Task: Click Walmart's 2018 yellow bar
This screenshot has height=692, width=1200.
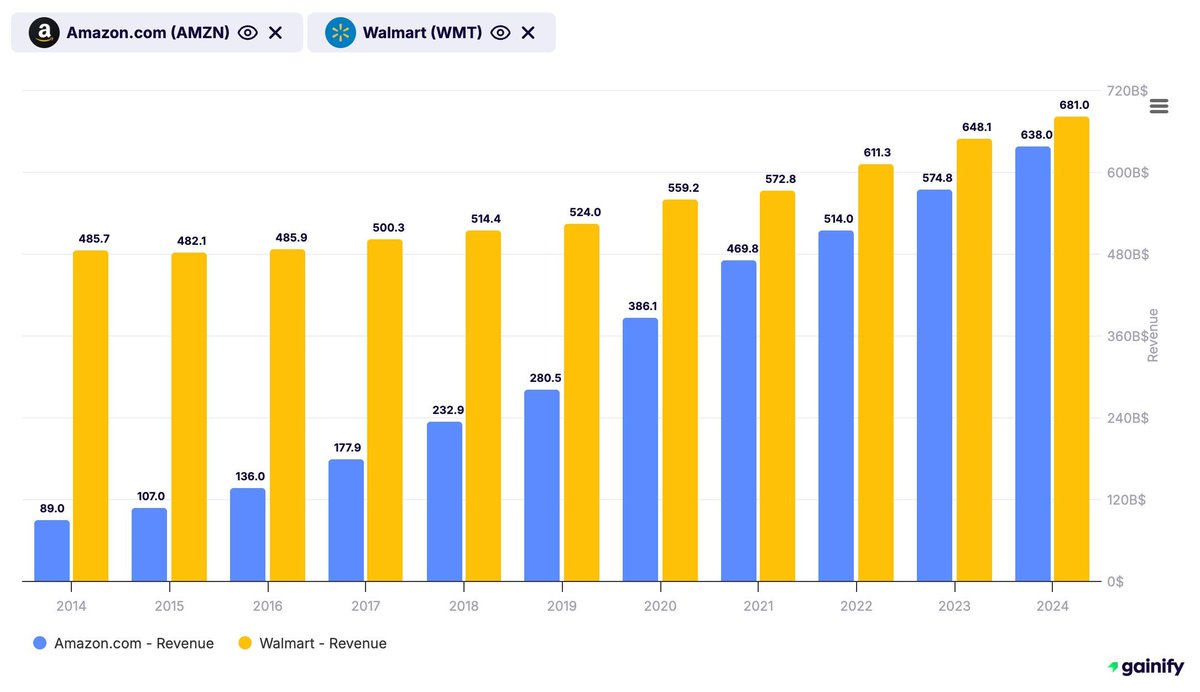Action: [483, 405]
